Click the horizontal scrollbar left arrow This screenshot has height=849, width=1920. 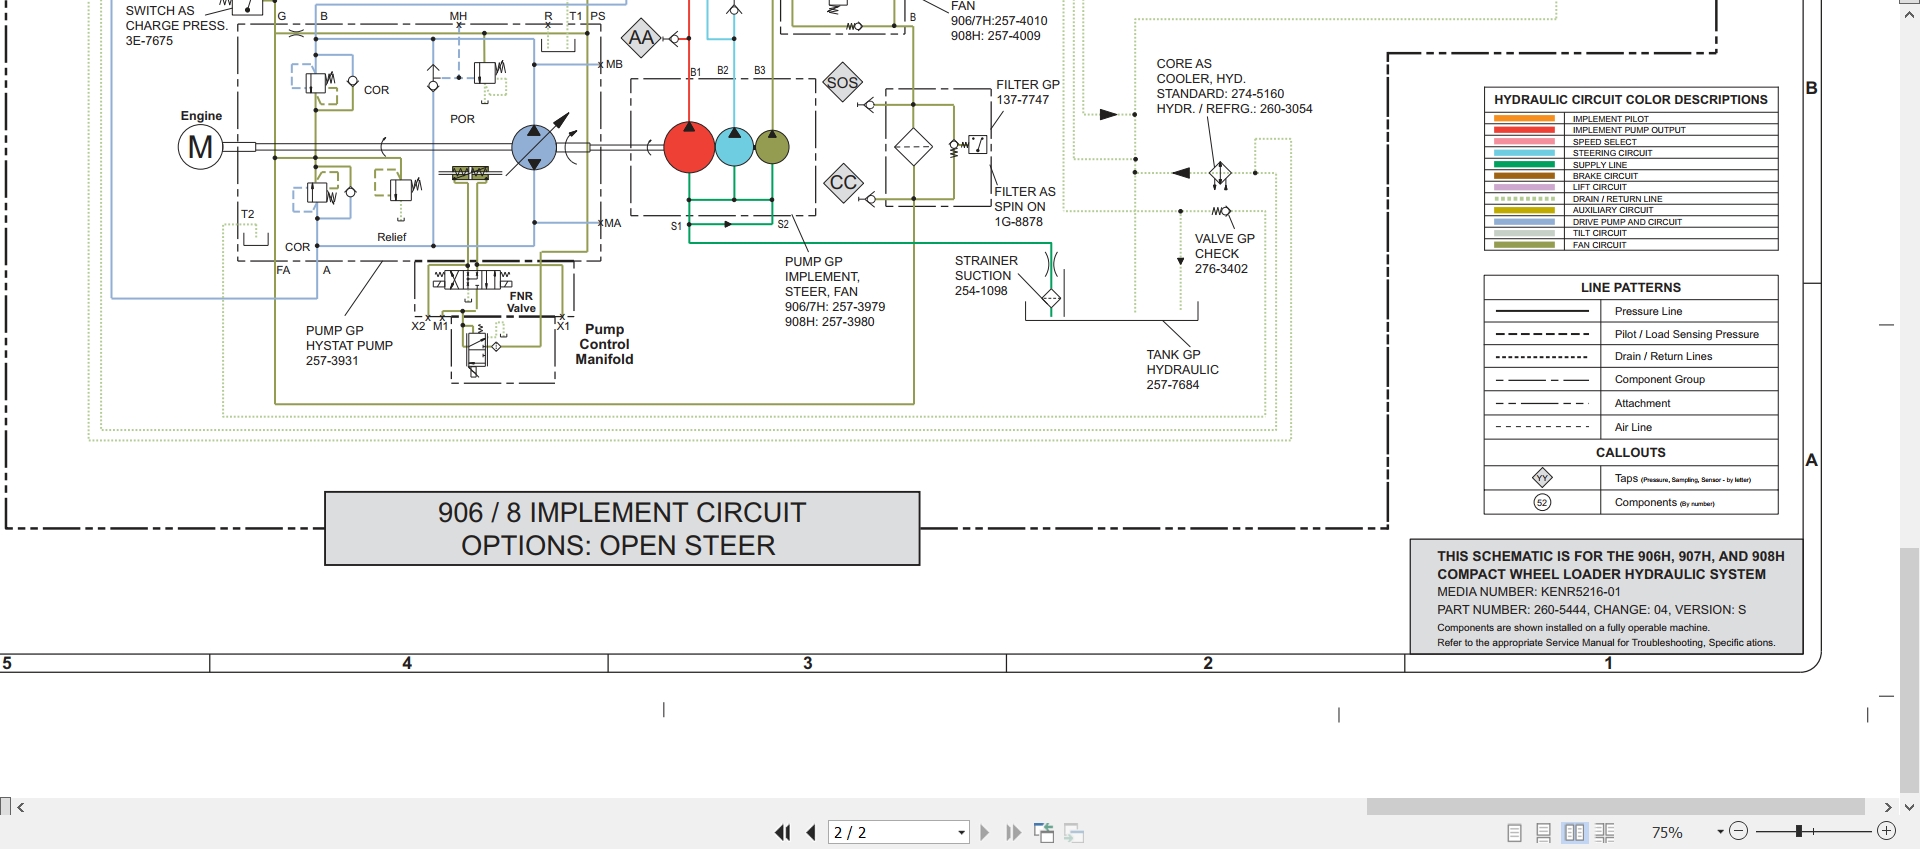(21, 807)
